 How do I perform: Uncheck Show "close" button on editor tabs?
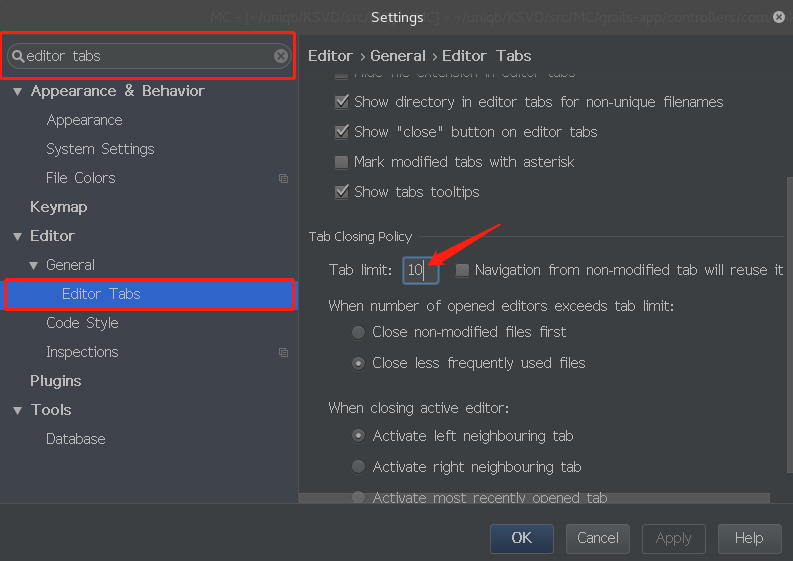click(342, 132)
